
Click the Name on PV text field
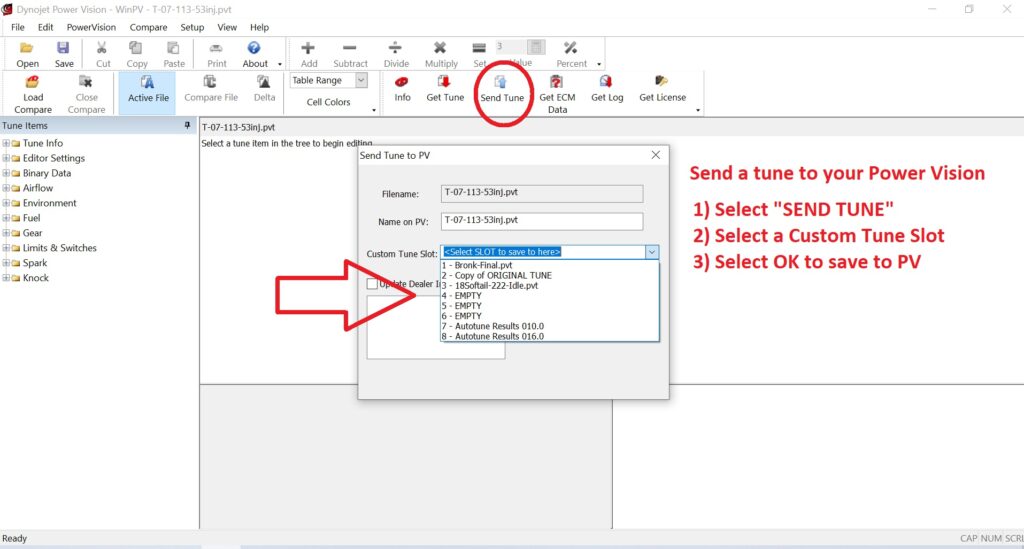tap(541, 222)
